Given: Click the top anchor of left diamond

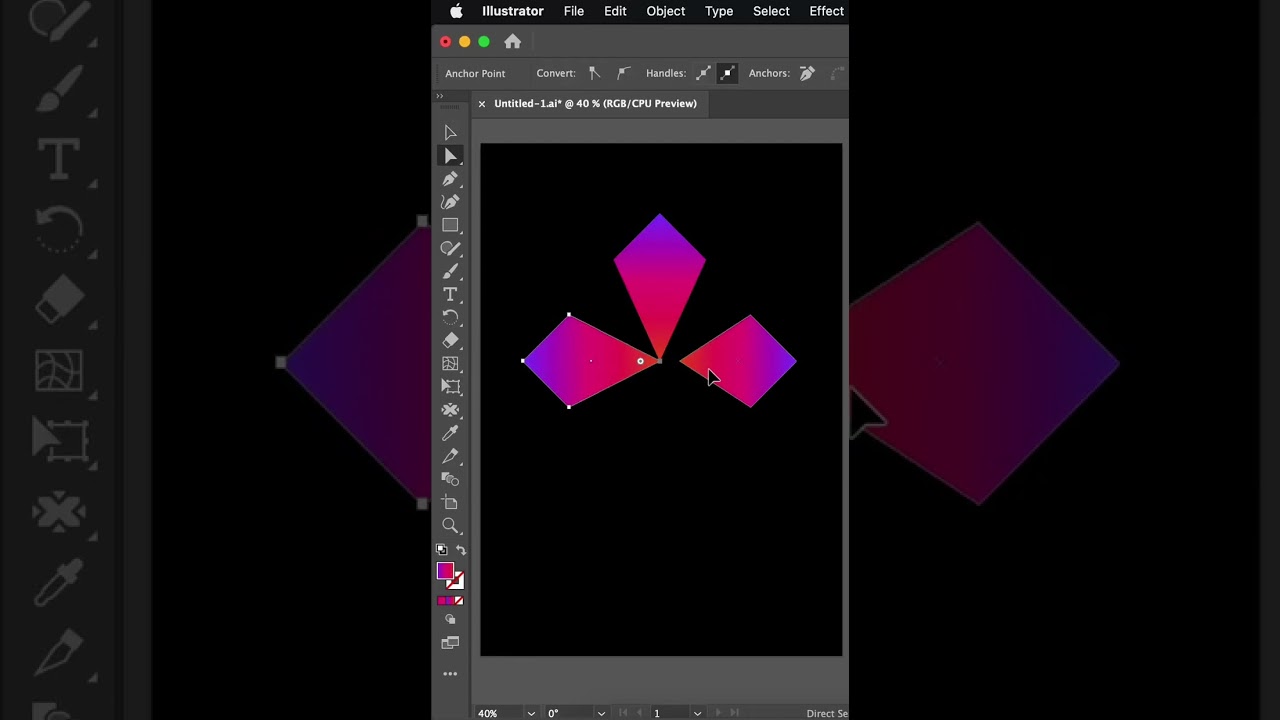Looking at the screenshot, I should tap(569, 315).
